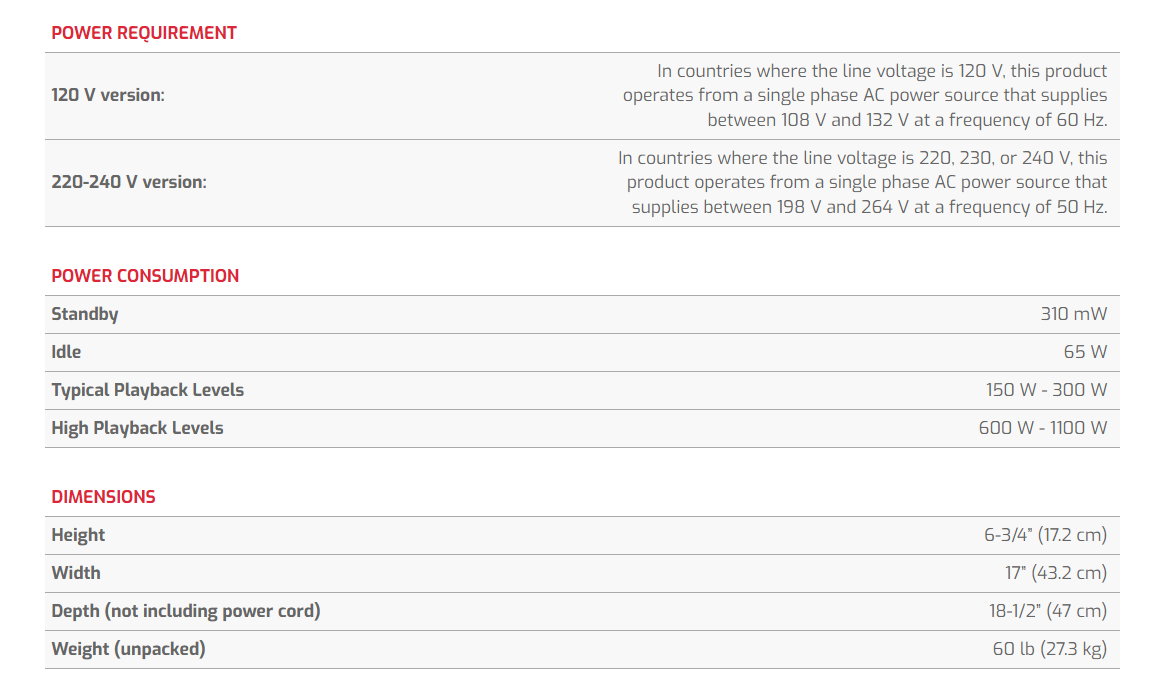The height and width of the screenshot is (692, 1150).
Task: Click the Height value 6-3/4" (17.2 cm)
Action: pyautogui.click(x=1045, y=535)
